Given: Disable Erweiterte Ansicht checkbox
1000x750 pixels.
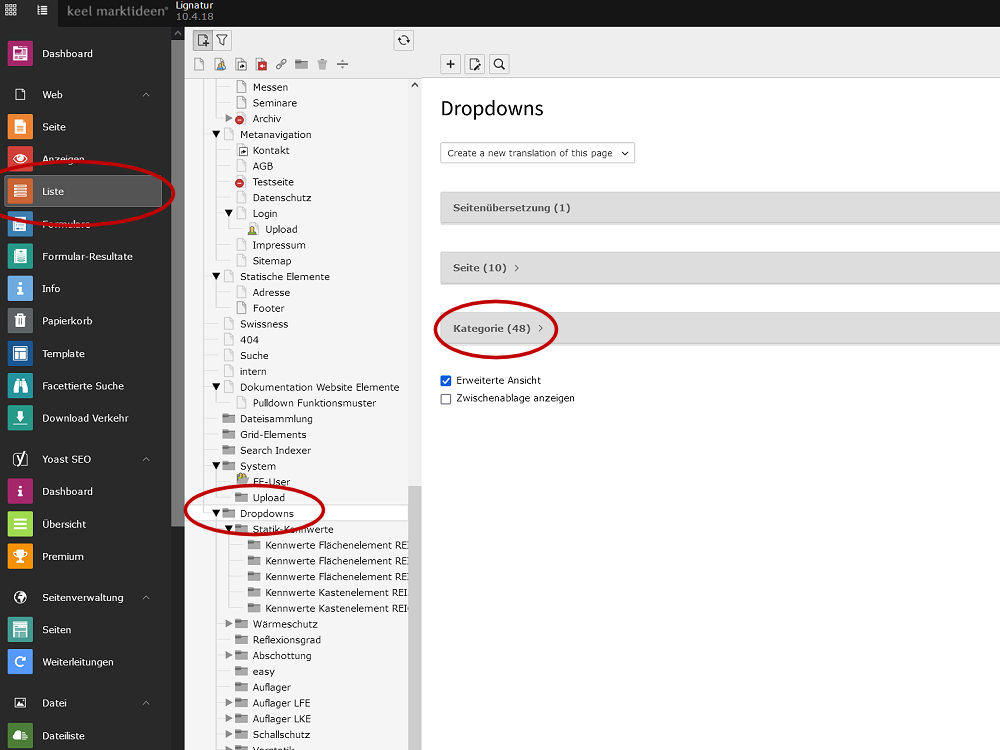Looking at the screenshot, I should [x=446, y=381].
